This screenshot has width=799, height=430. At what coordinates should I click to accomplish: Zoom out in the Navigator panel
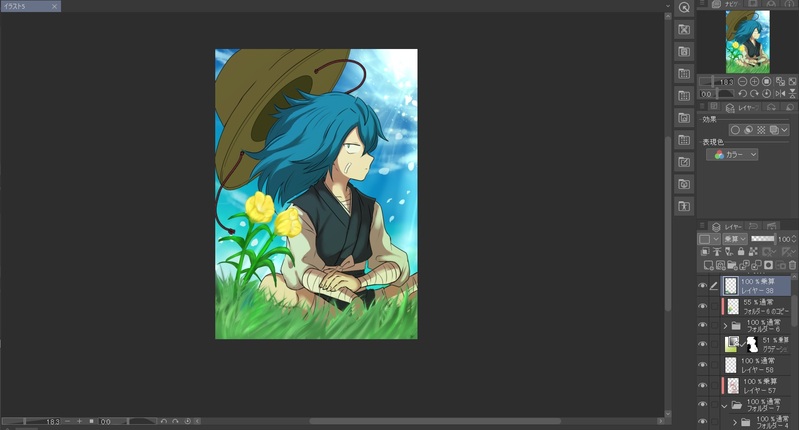(742, 82)
